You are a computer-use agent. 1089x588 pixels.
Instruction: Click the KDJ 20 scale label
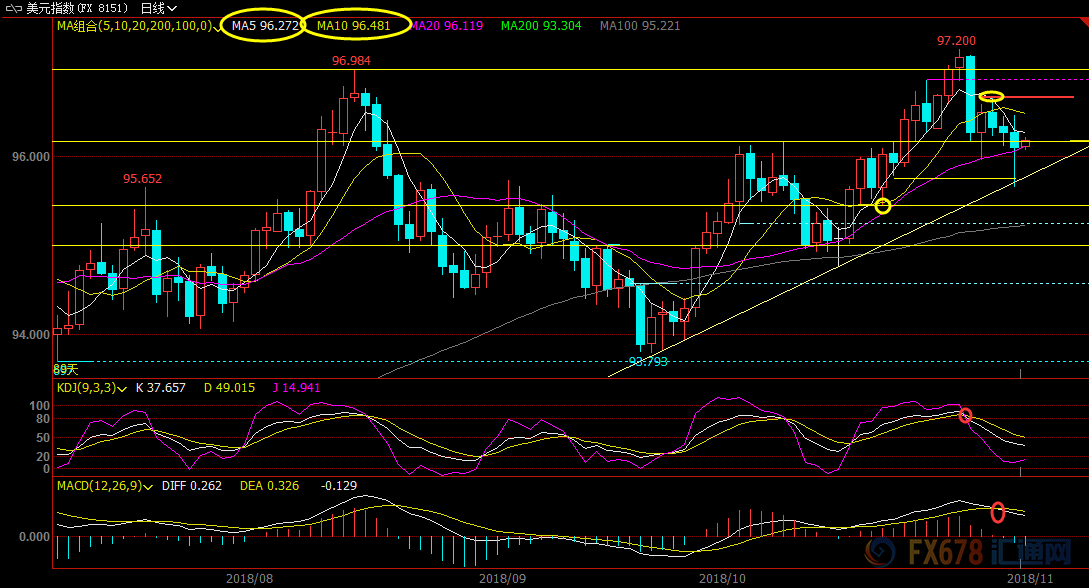42,457
